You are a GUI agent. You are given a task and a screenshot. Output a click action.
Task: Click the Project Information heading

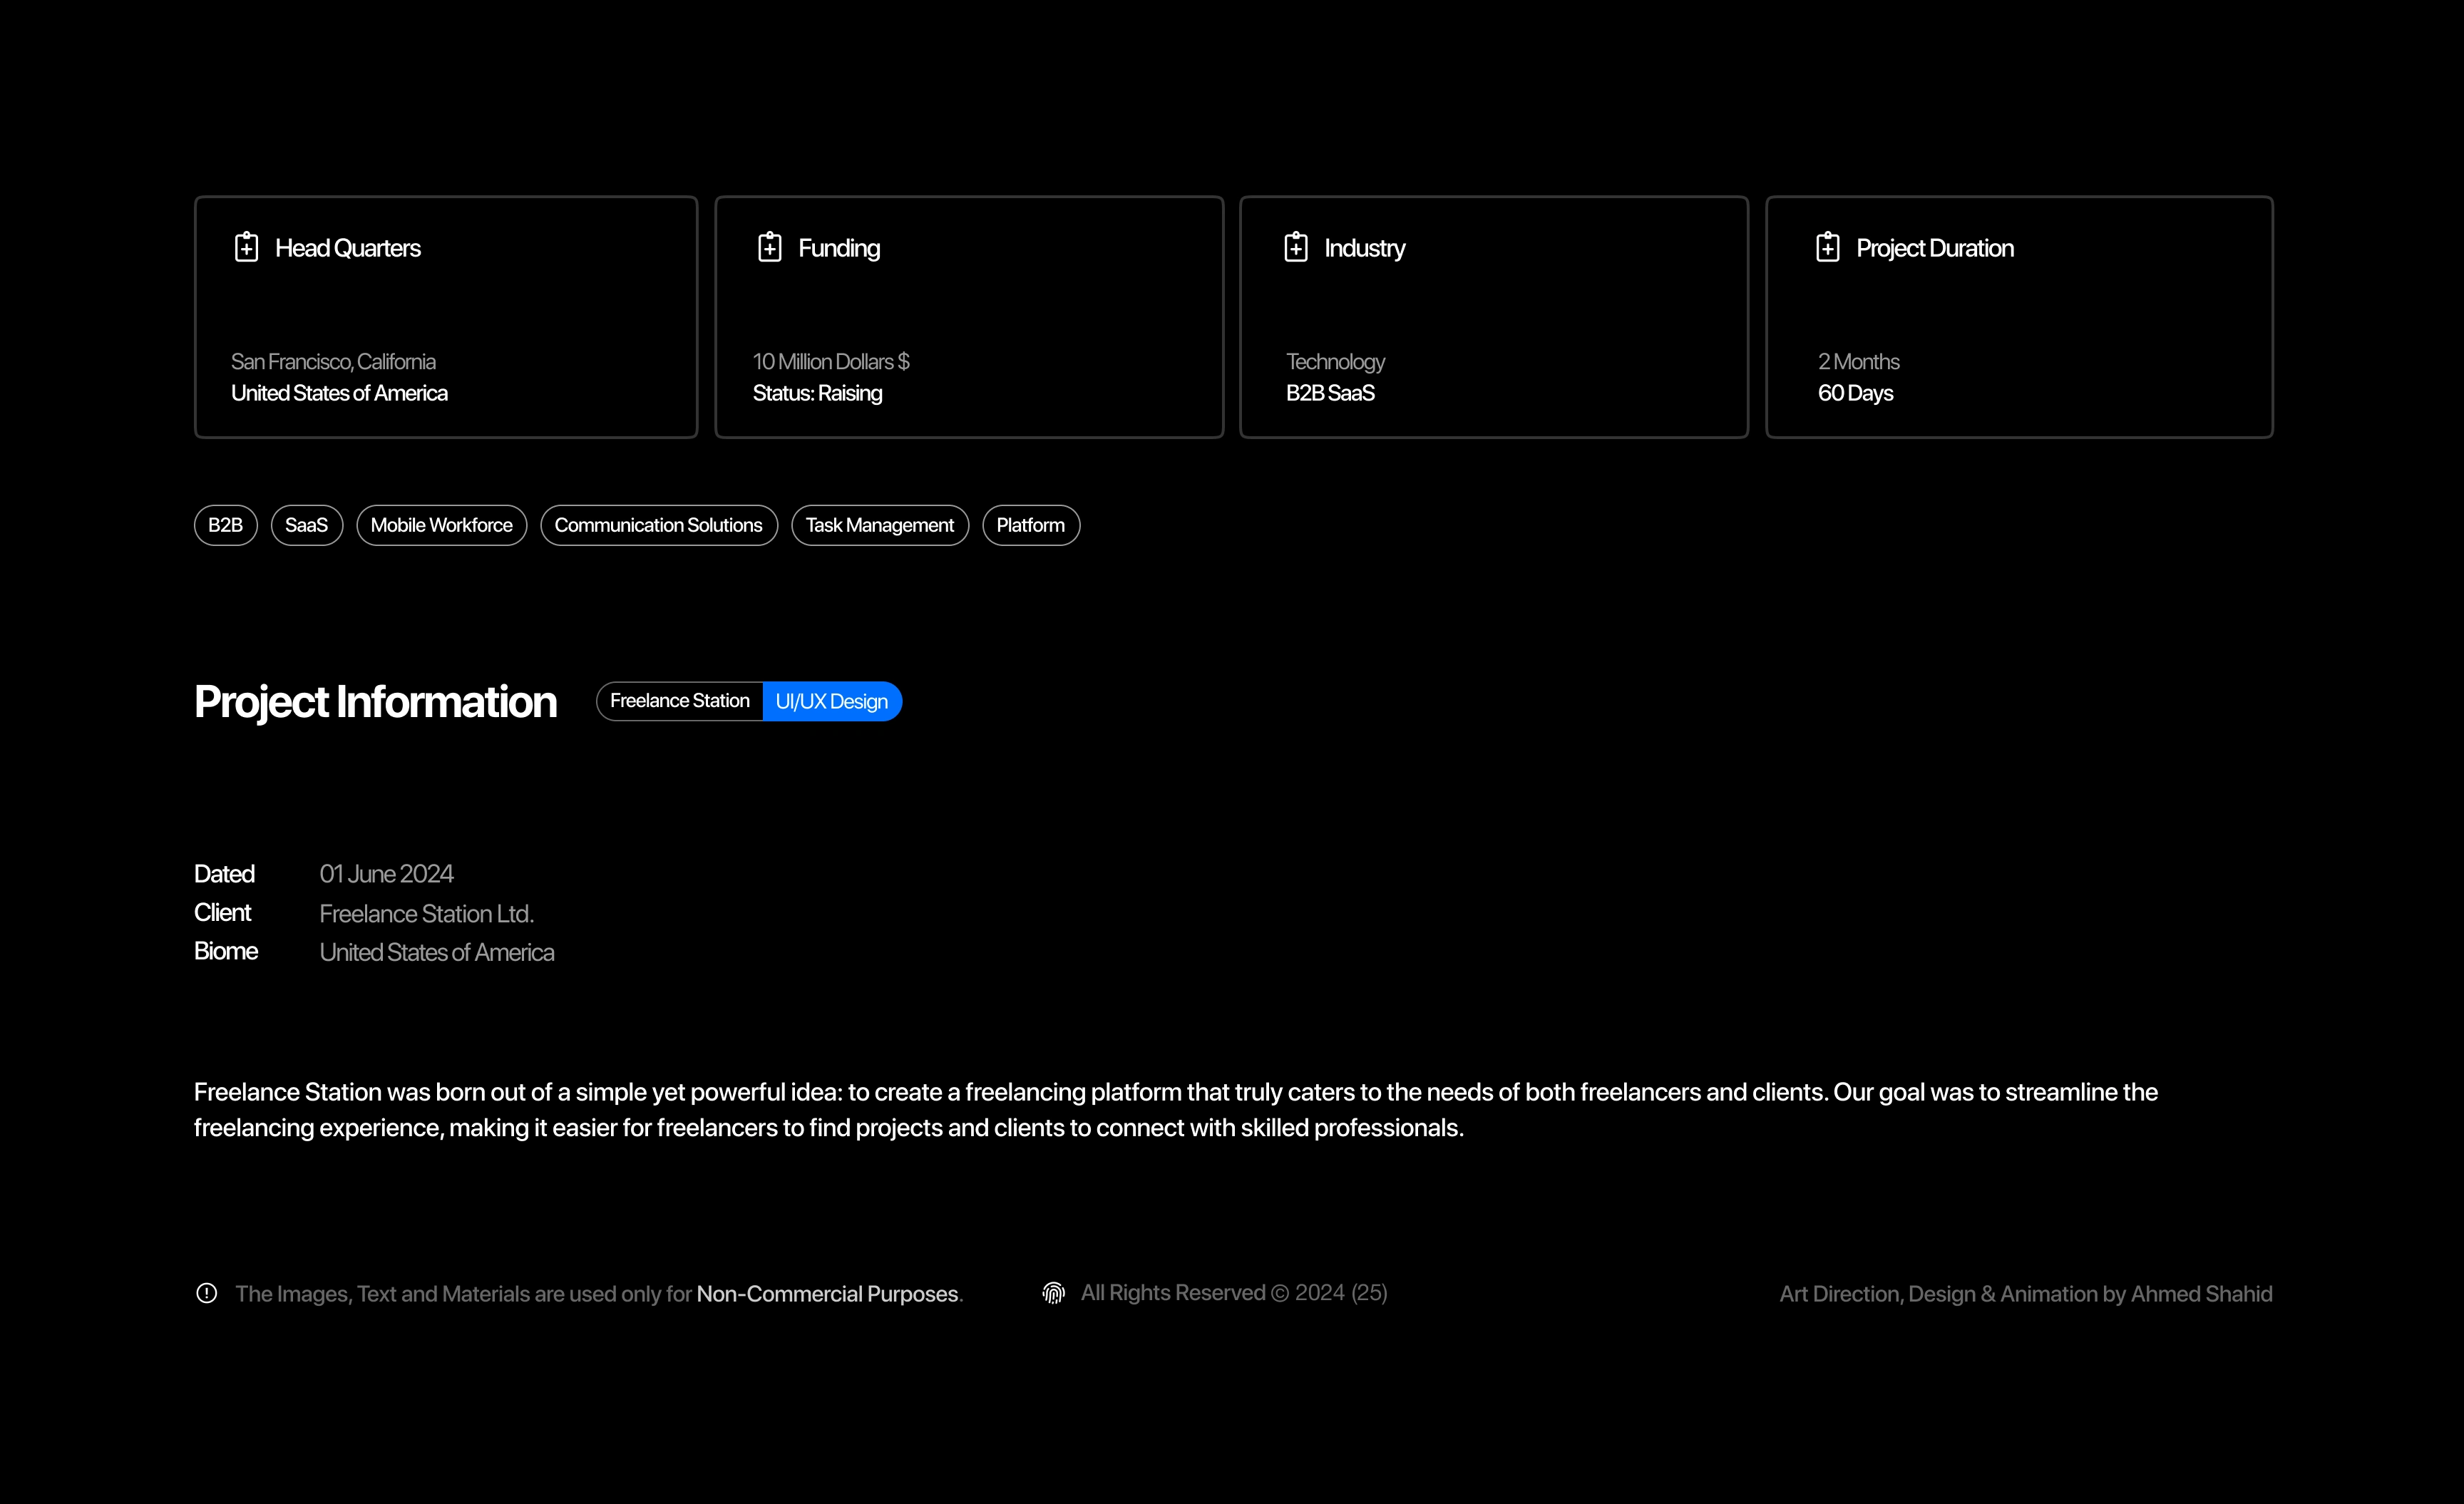click(x=375, y=701)
